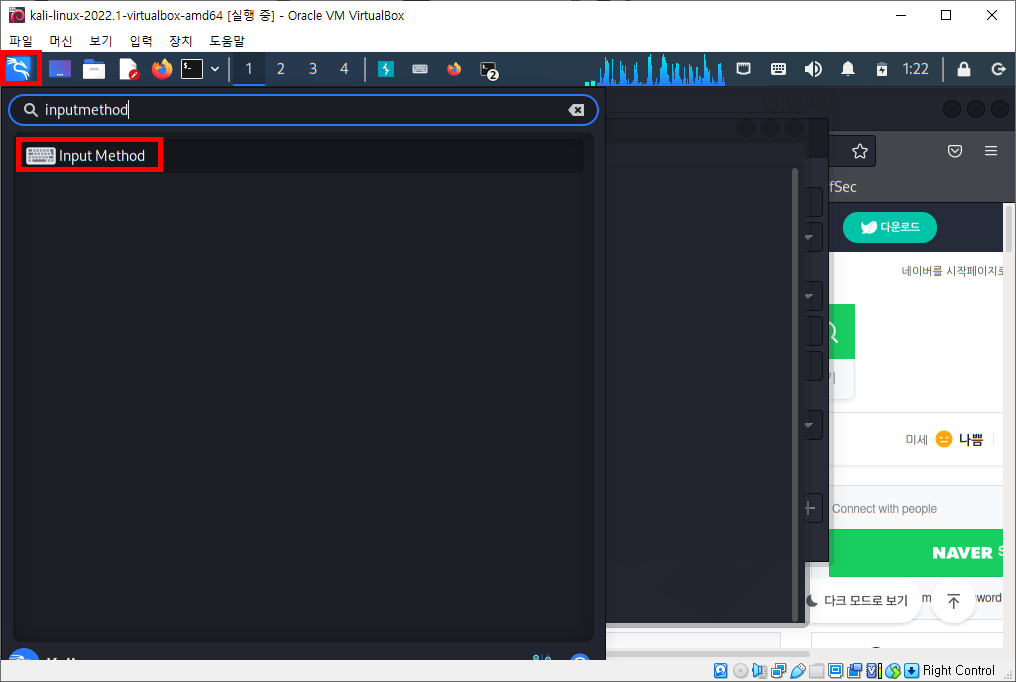
Task: Select the keyboard window in the taskbar
Action: pyautogui.click(x=420, y=69)
